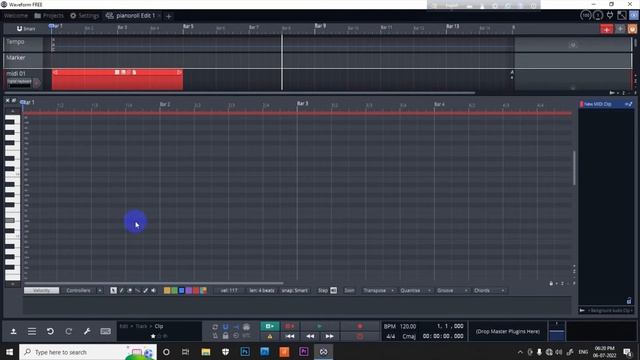Open the virtual keyboard icon

tap(105, 331)
